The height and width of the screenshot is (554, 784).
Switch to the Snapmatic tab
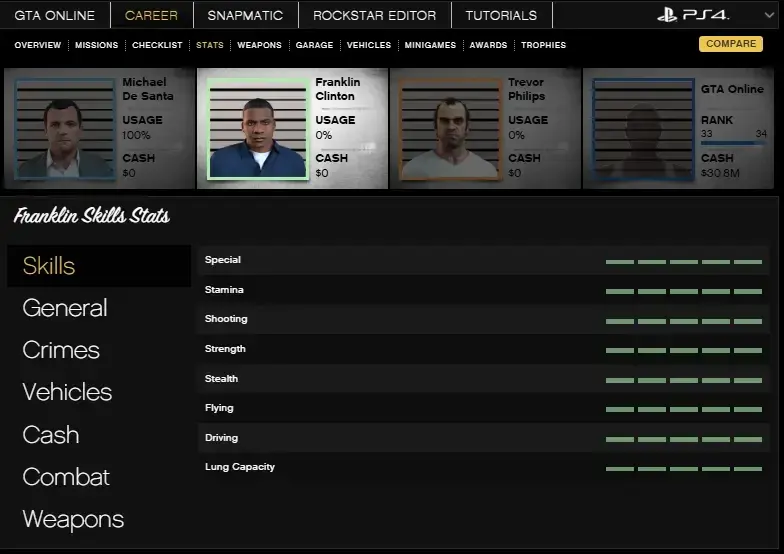click(x=245, y=15)
